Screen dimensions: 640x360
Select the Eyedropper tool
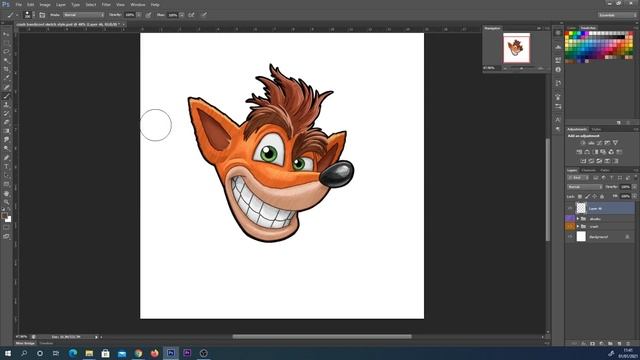pos(6,78)
